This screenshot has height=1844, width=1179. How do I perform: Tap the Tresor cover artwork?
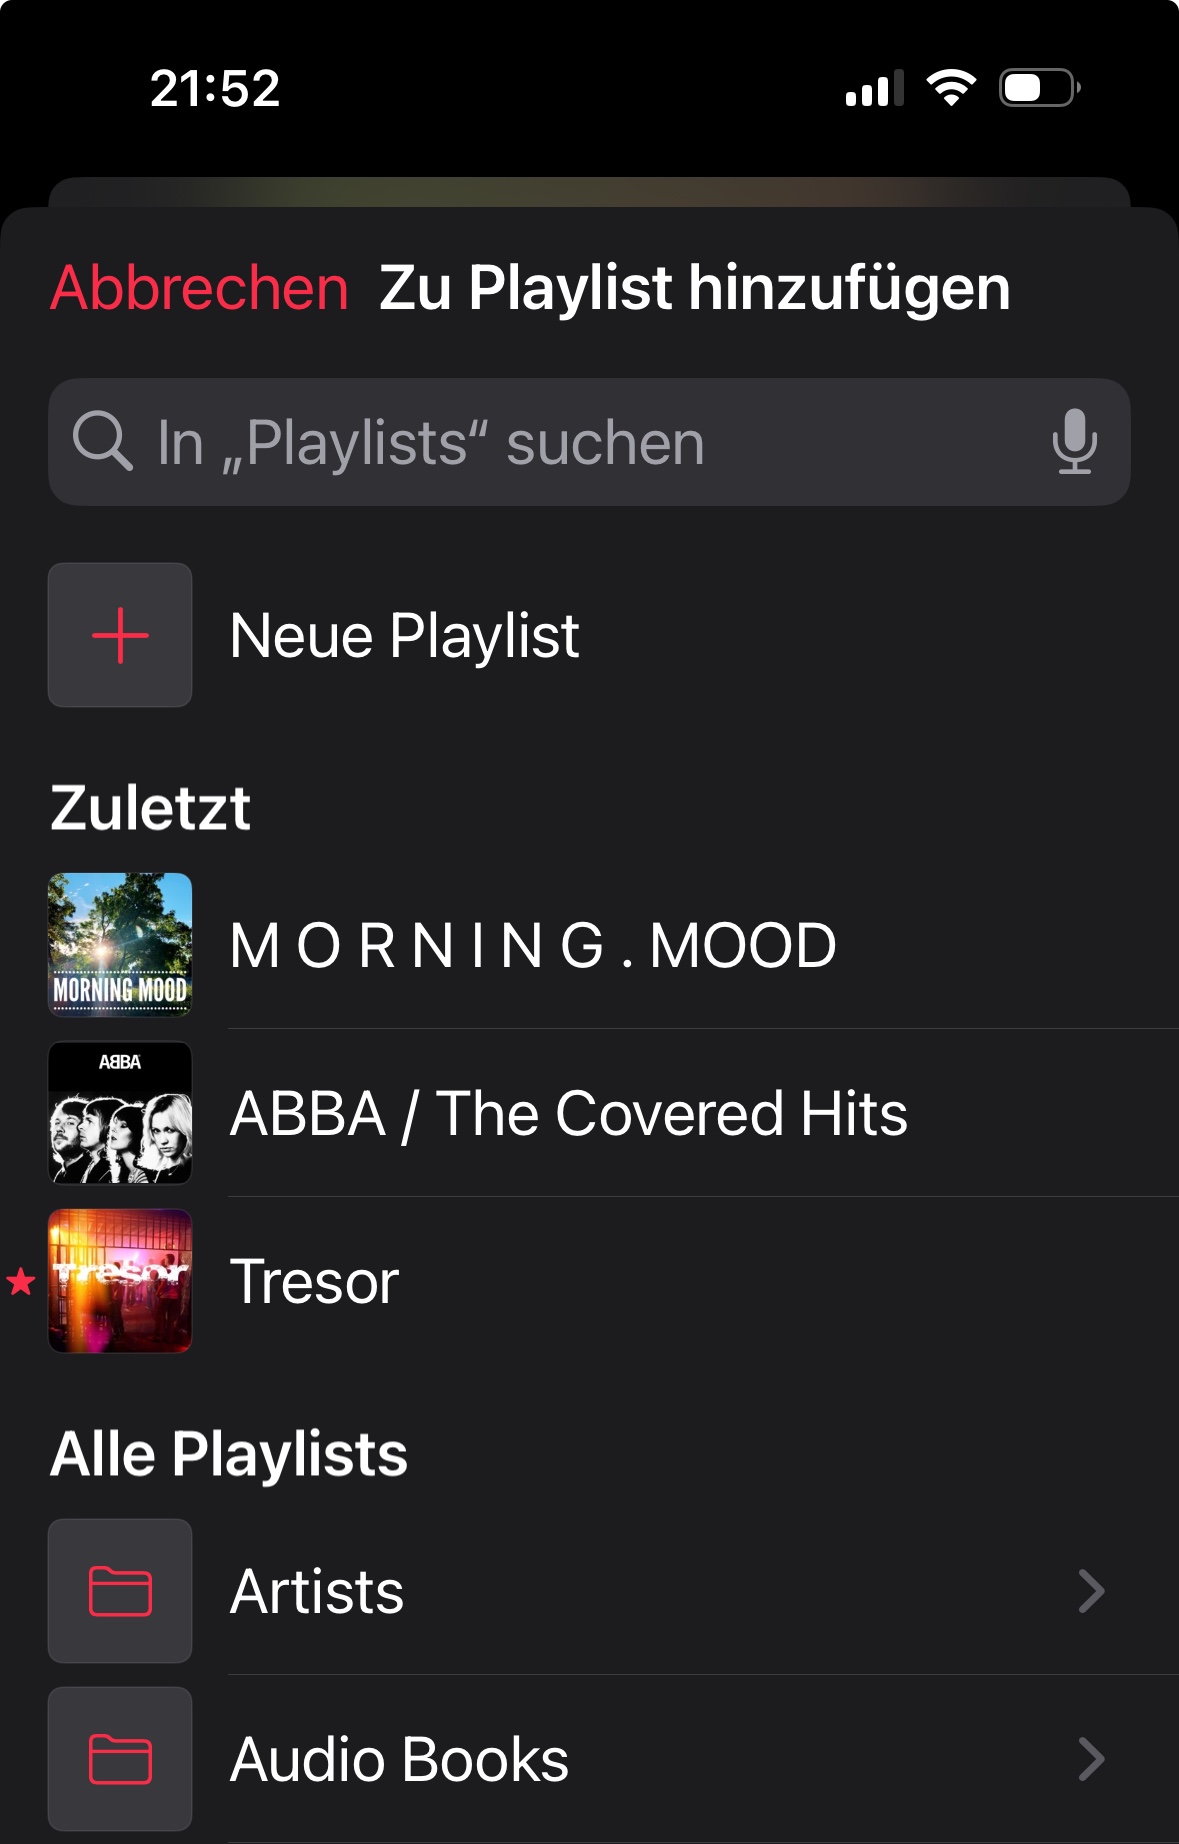pos(120,1281)
